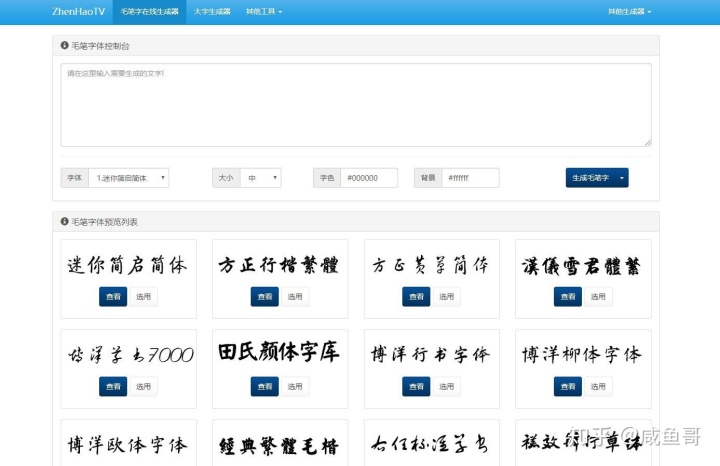Click 选用 under 漢儀雪君體繁
Viewport: 720px width, 466px height.
point(598,297)
